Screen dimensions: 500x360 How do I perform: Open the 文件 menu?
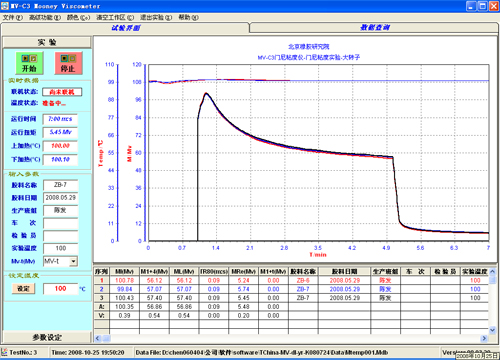pos(13,17)
